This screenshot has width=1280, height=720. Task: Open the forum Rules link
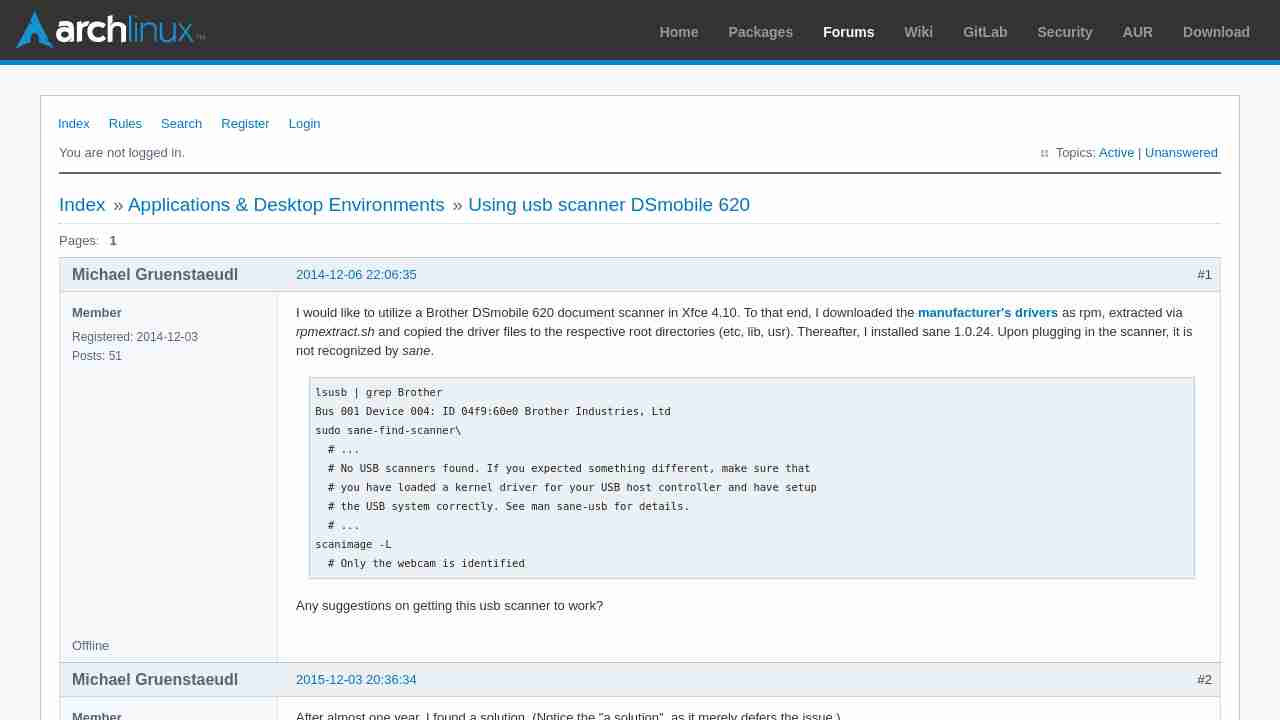coord(125,124)
